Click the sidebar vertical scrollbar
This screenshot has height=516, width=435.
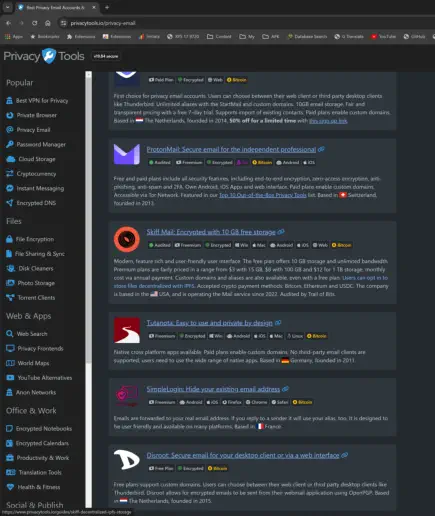pyautogui.click(x=88, y=289)
